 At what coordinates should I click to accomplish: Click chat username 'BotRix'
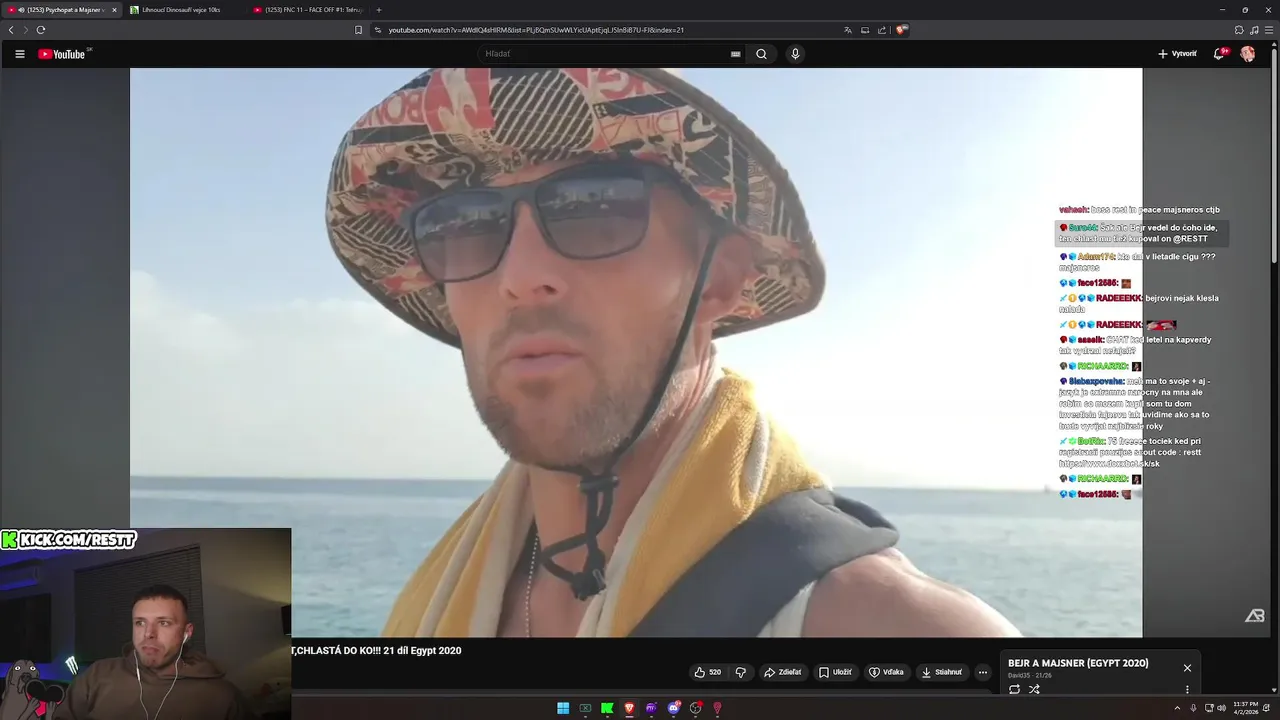1091,441
